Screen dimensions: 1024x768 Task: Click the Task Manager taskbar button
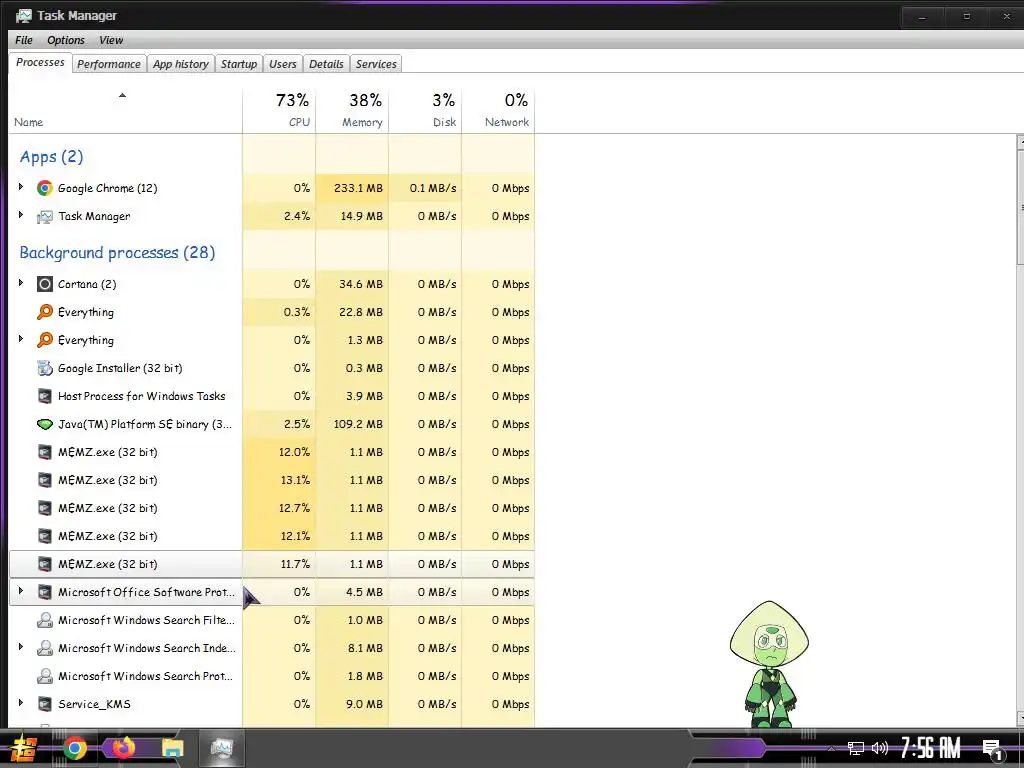221,748
